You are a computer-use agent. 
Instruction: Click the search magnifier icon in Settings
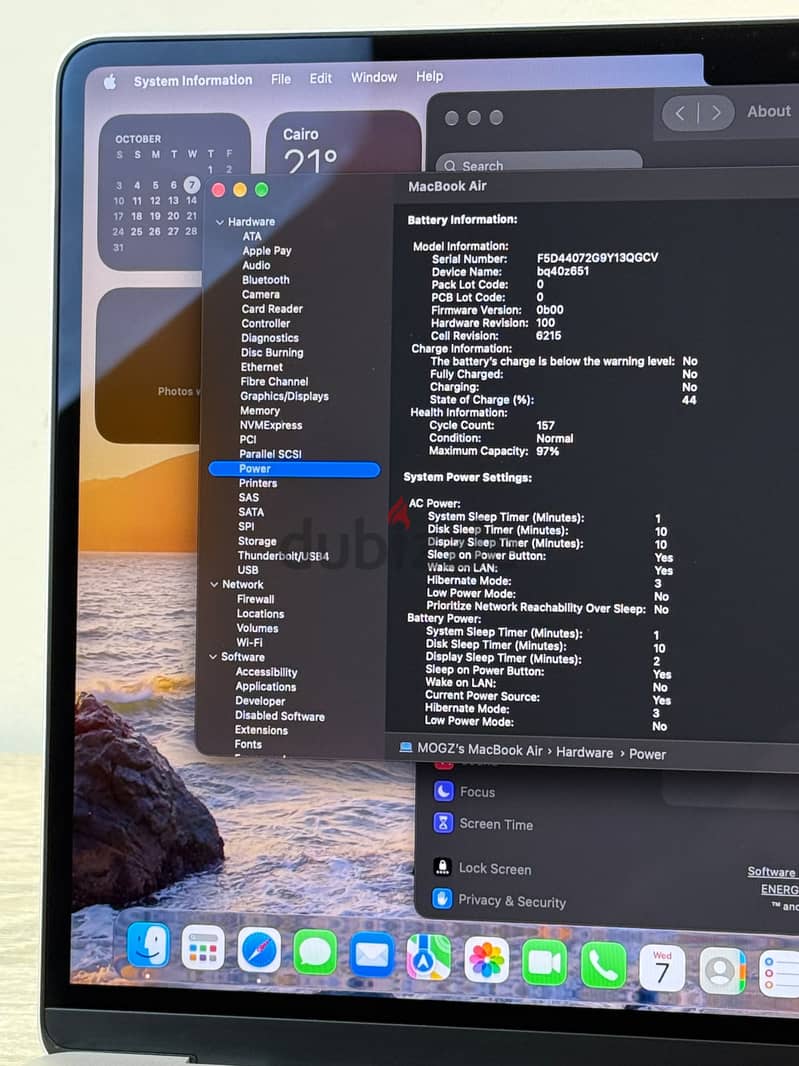pos(449,165)
